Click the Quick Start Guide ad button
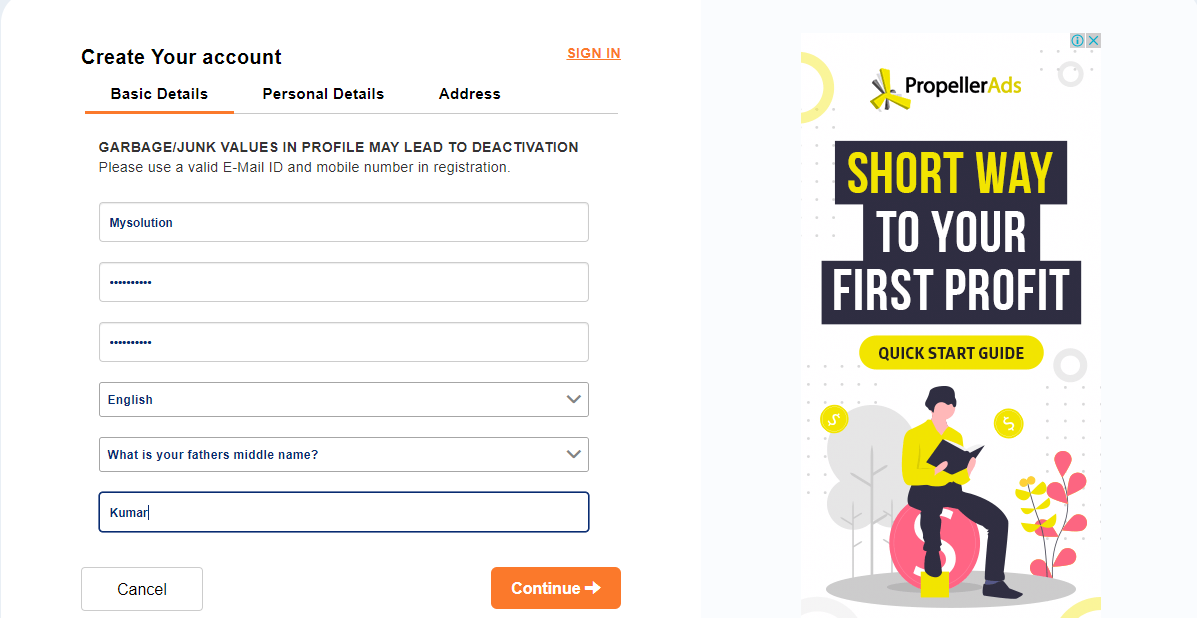 [951, 353]
